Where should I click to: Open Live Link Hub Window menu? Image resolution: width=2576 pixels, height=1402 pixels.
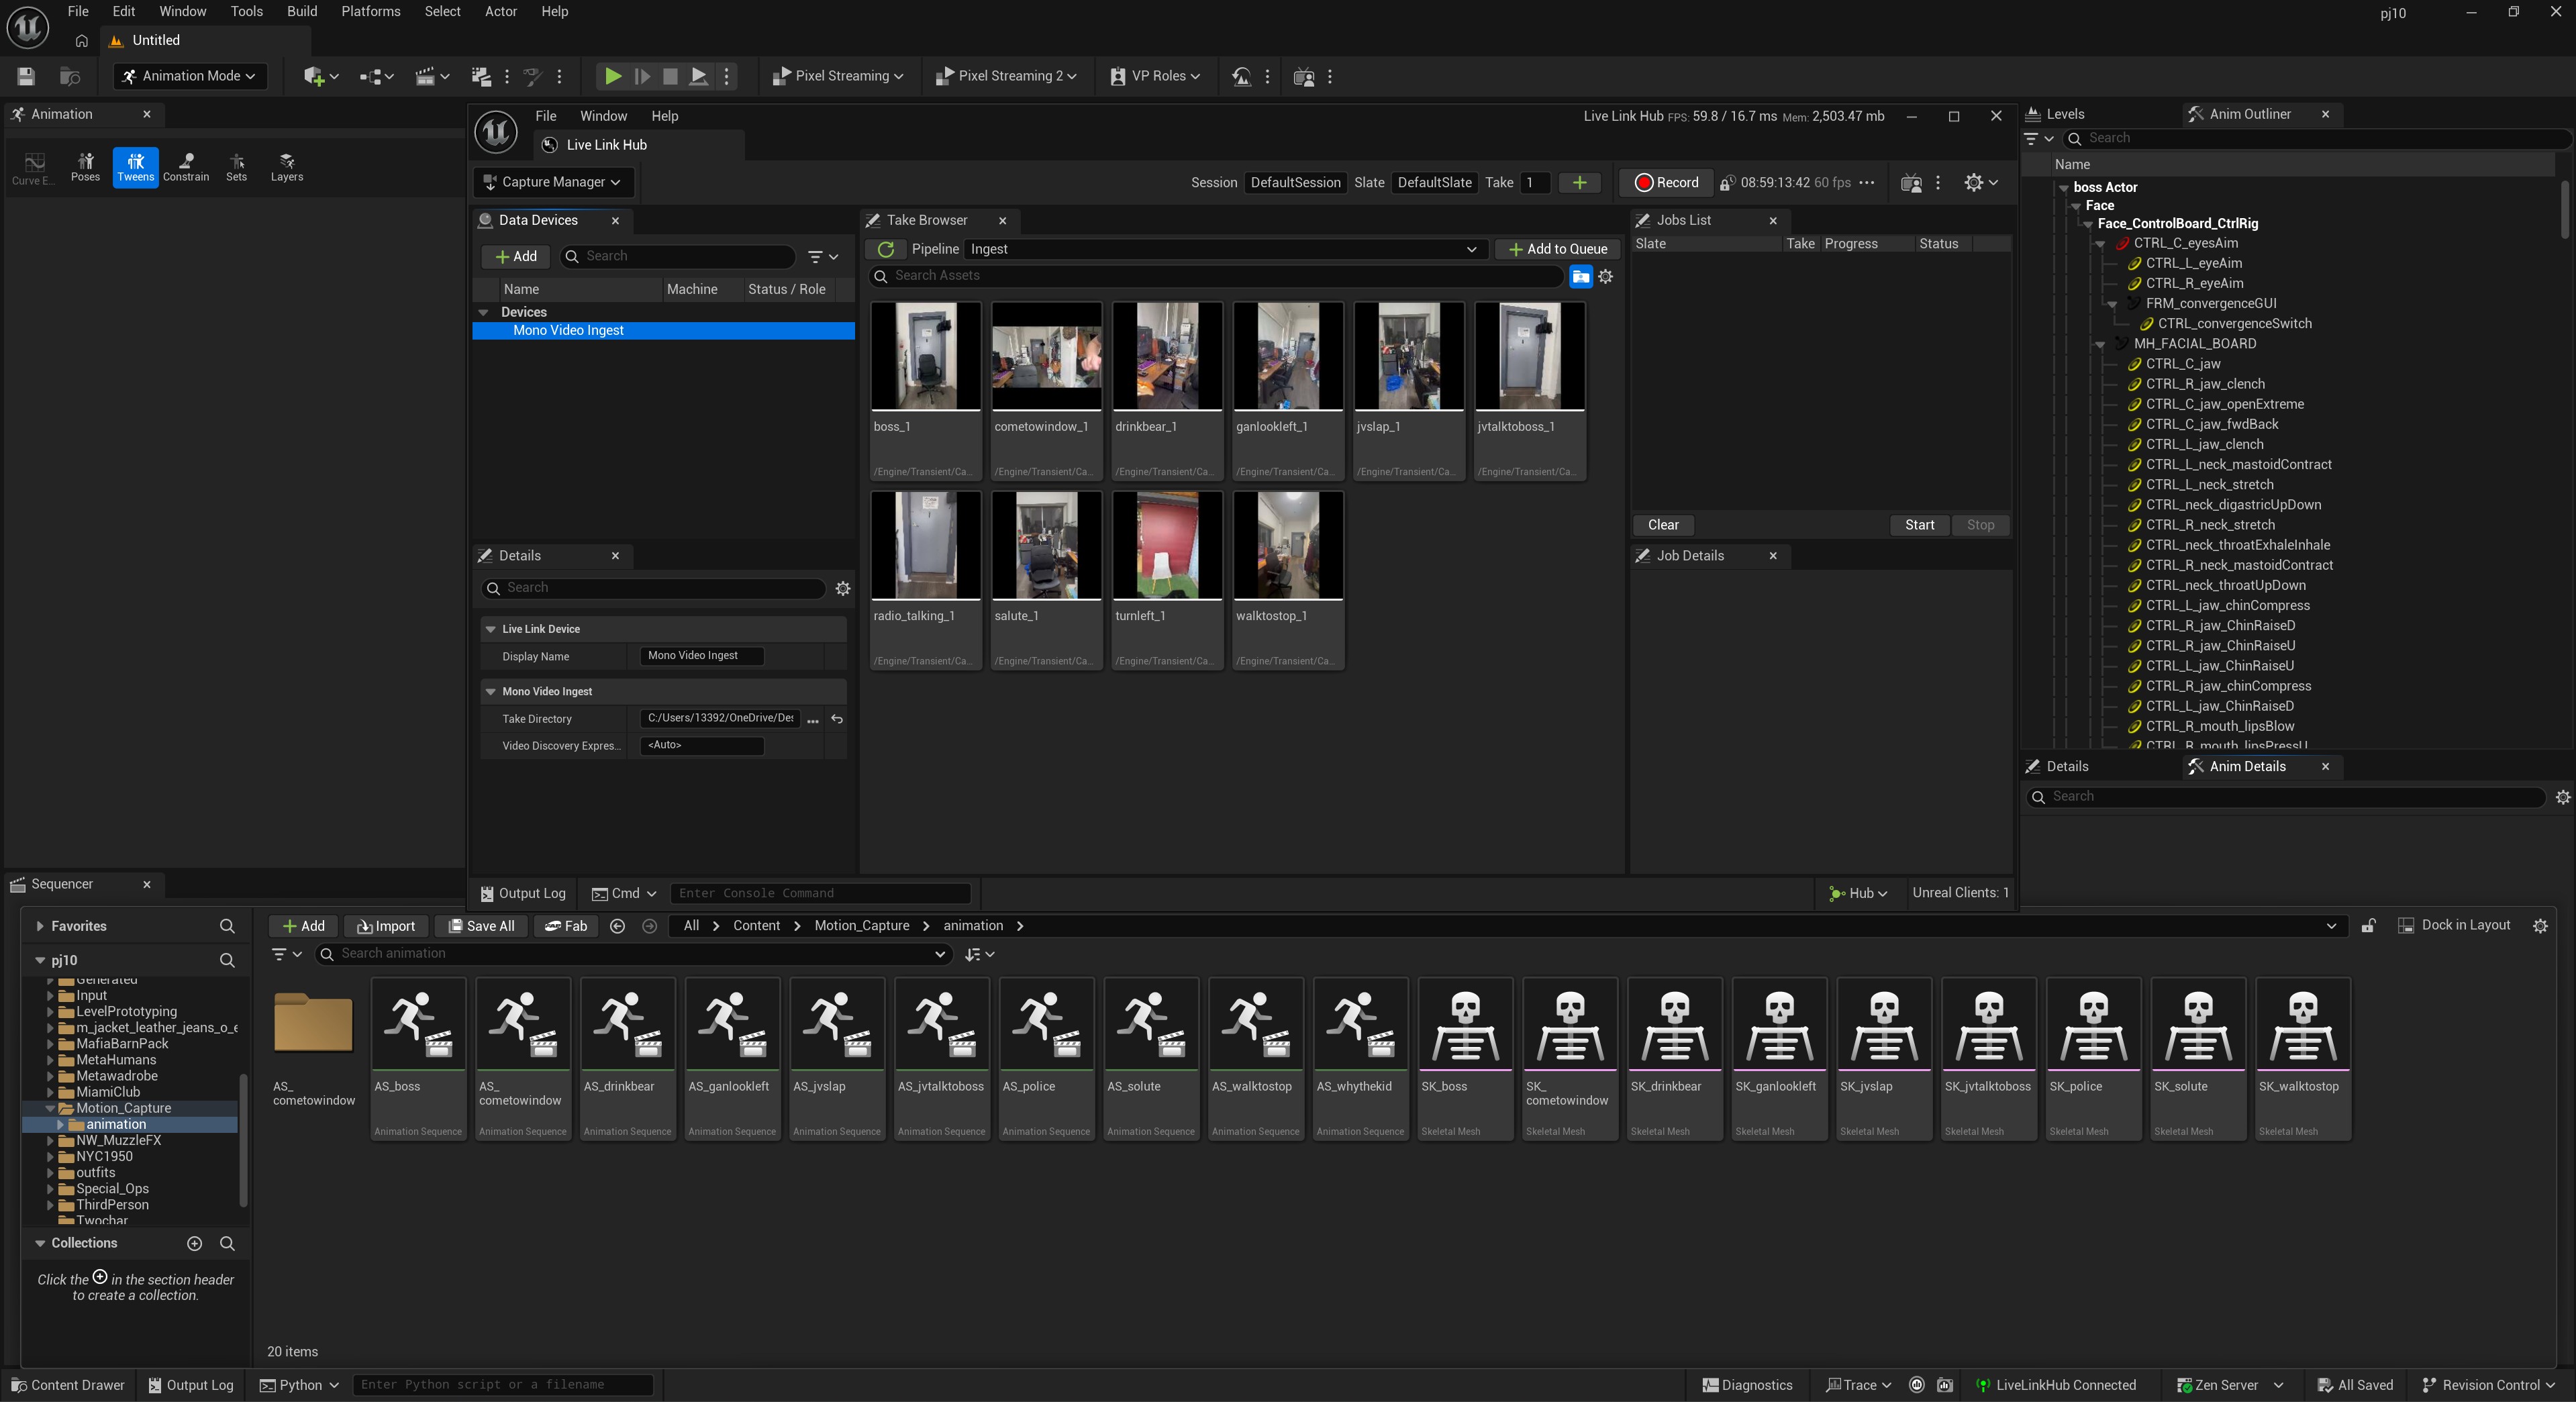[x=603, y=116]
